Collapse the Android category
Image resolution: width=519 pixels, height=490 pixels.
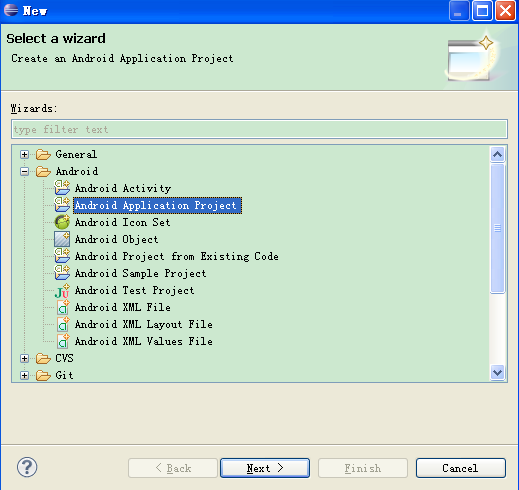pyautogui.click(x=24, y=171)
